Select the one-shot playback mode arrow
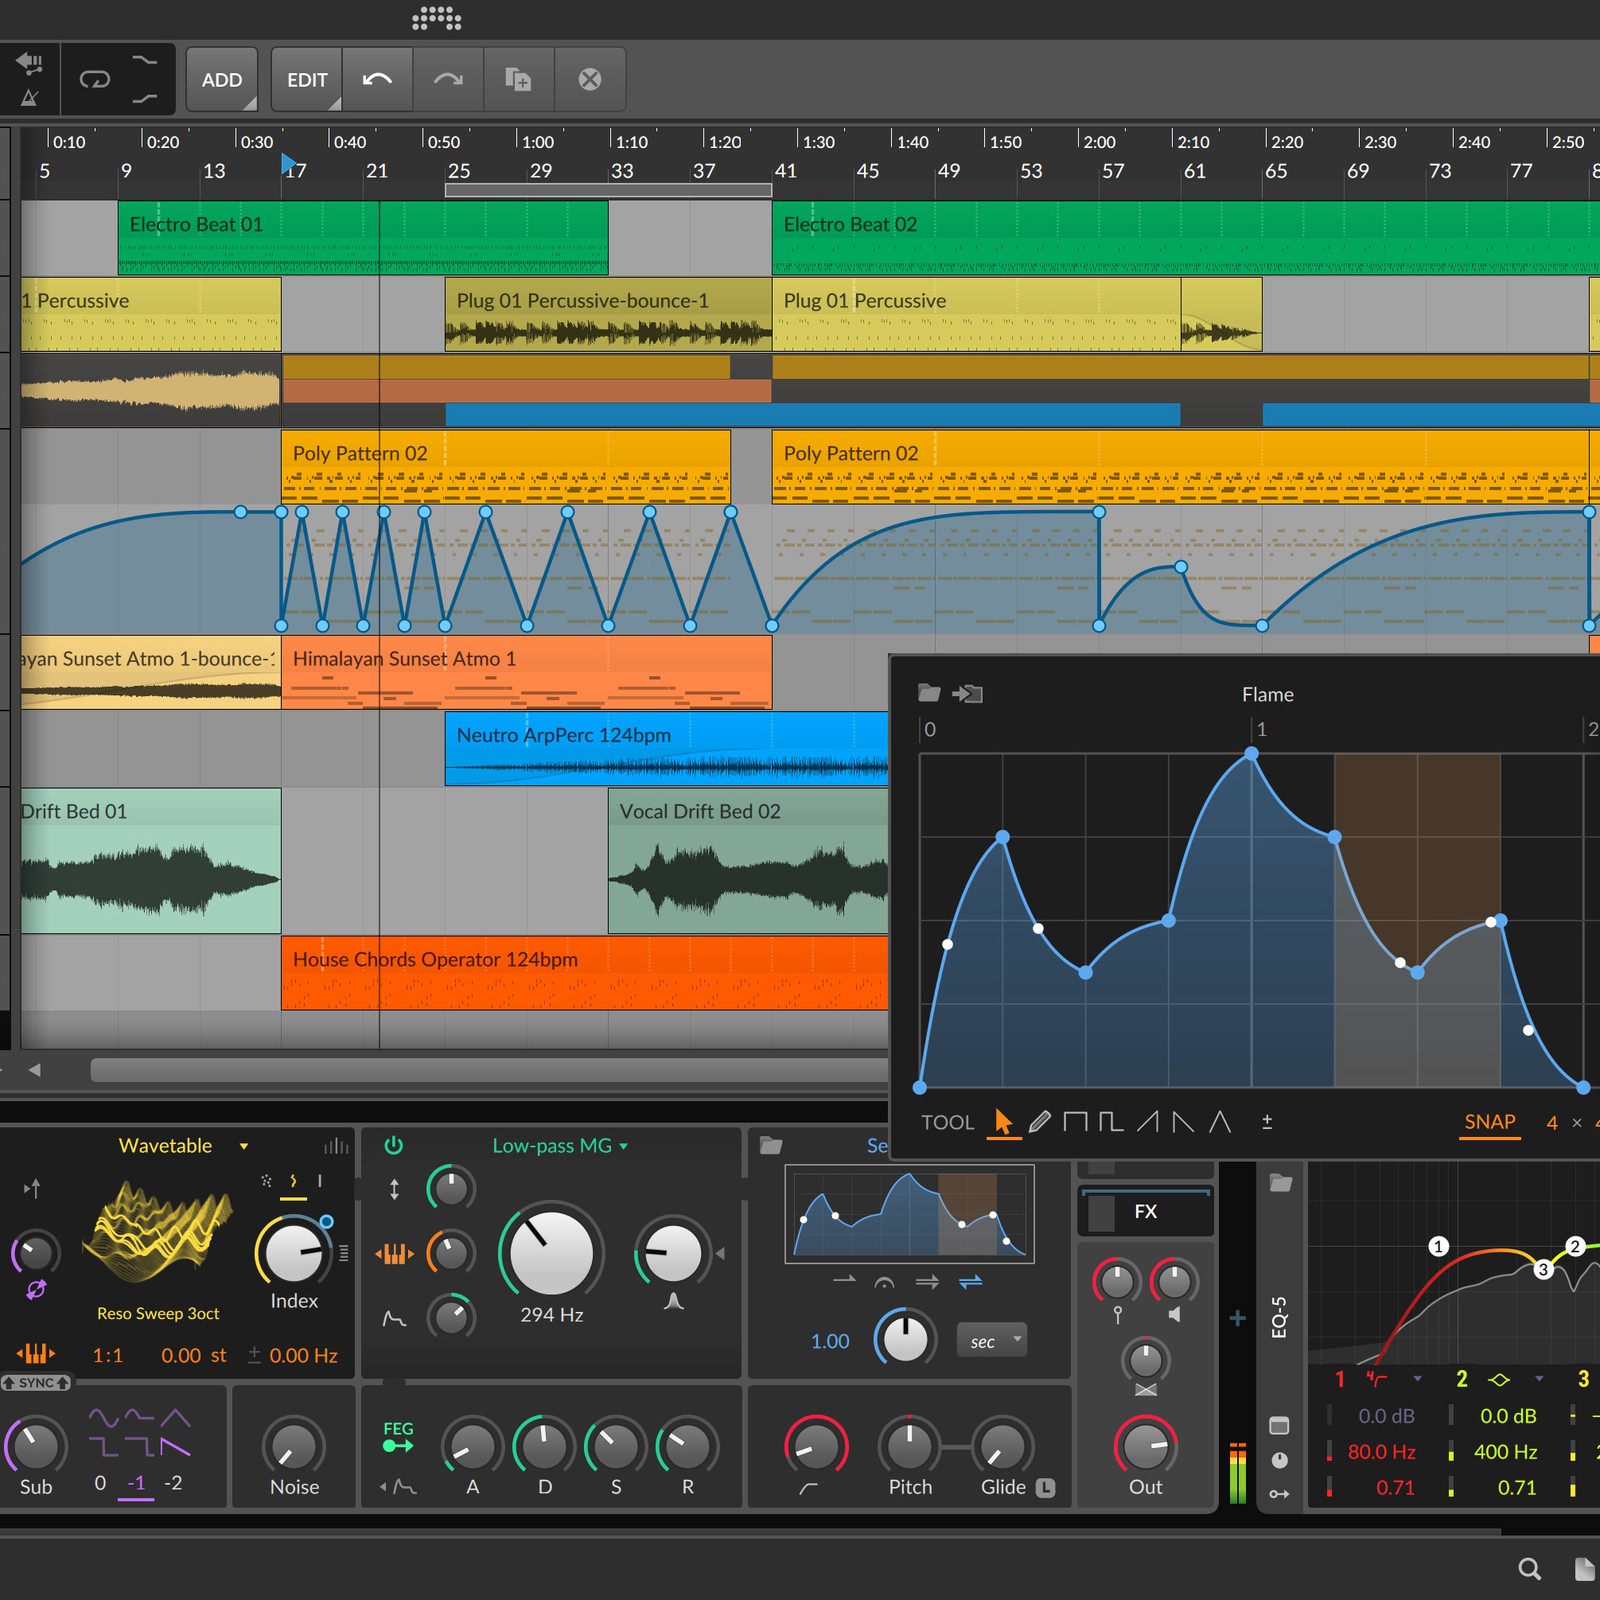The width and height of the screenshot is (1600, 1600). pyautogui.click(x=844, y=1280)
